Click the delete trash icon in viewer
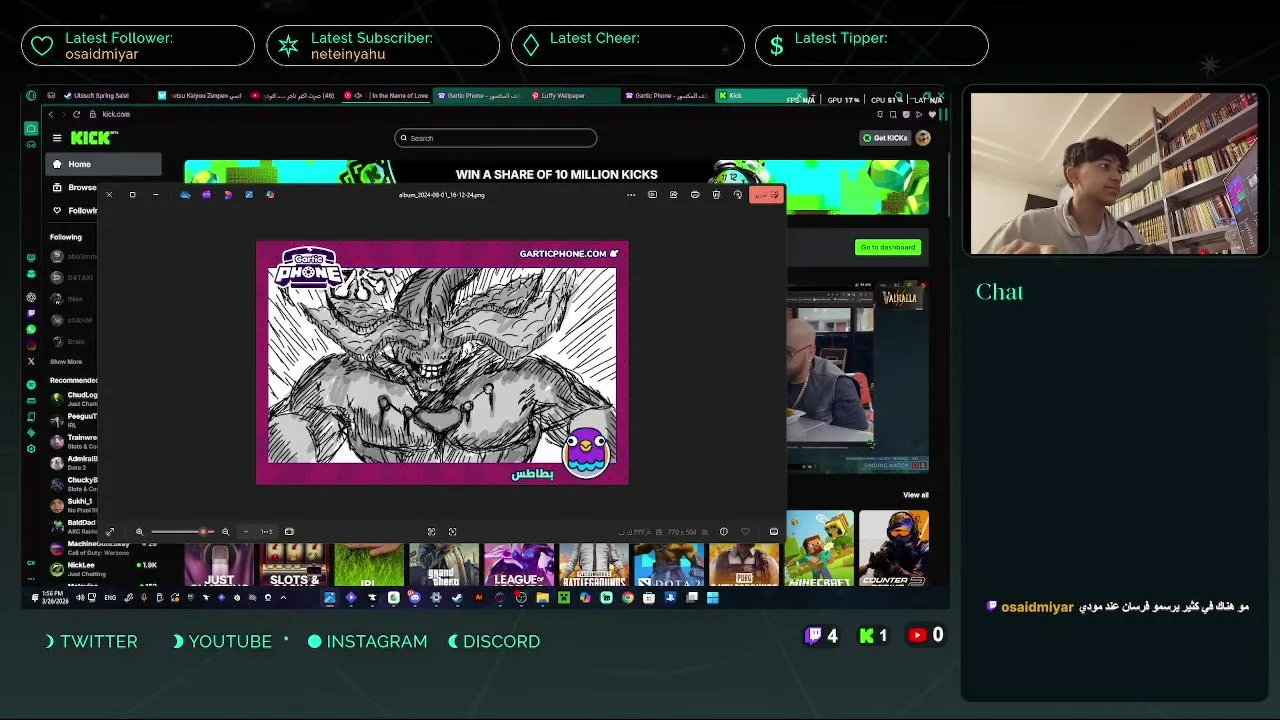 coord(716,195)
